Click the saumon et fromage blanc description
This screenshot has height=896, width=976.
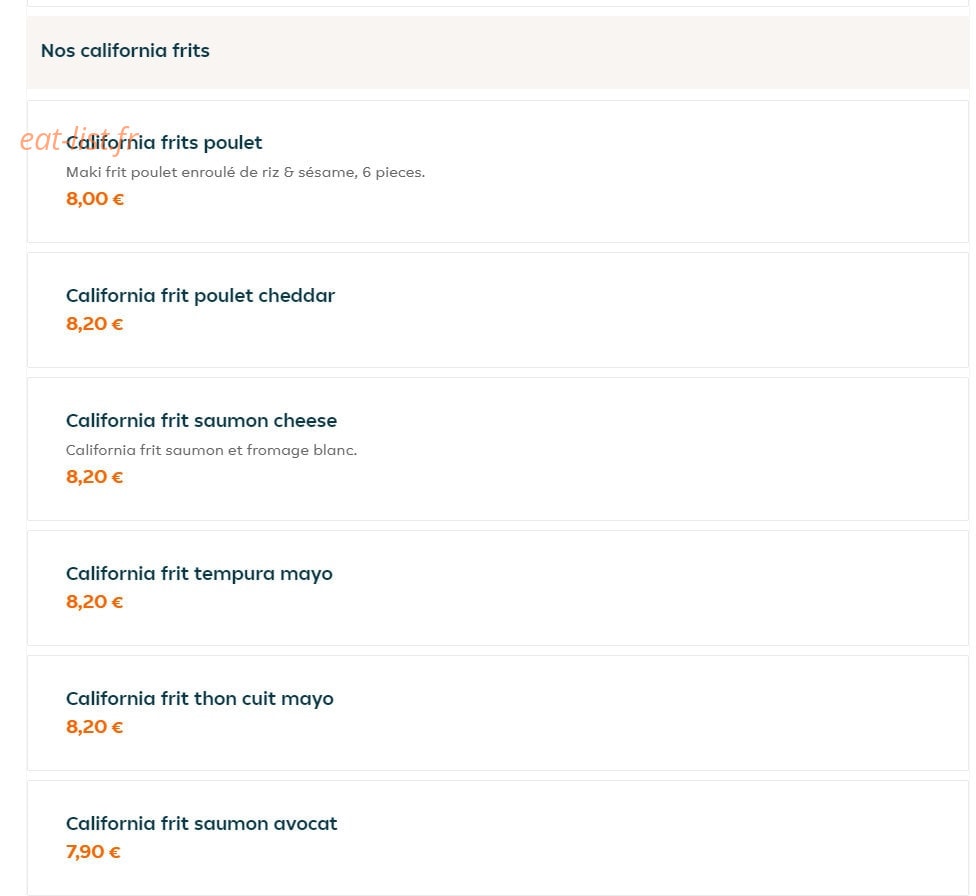(x=212, y=450)
